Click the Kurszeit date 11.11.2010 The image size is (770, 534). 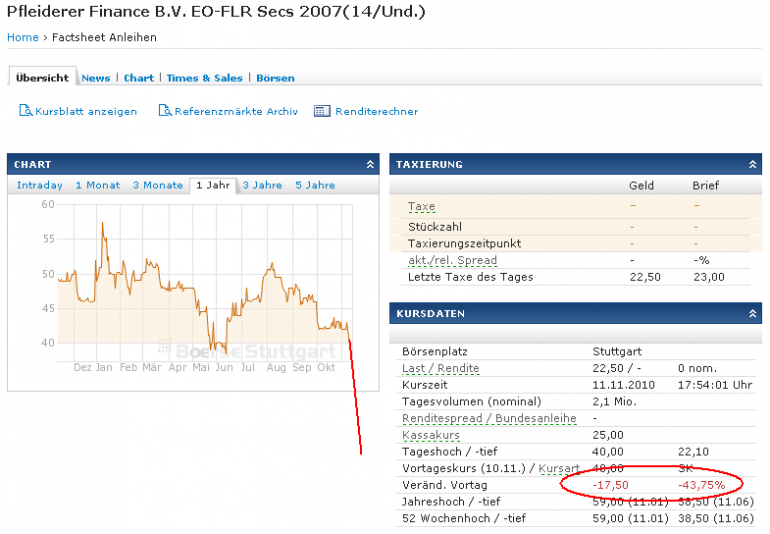pyautogui.click(x=623, y=385)
